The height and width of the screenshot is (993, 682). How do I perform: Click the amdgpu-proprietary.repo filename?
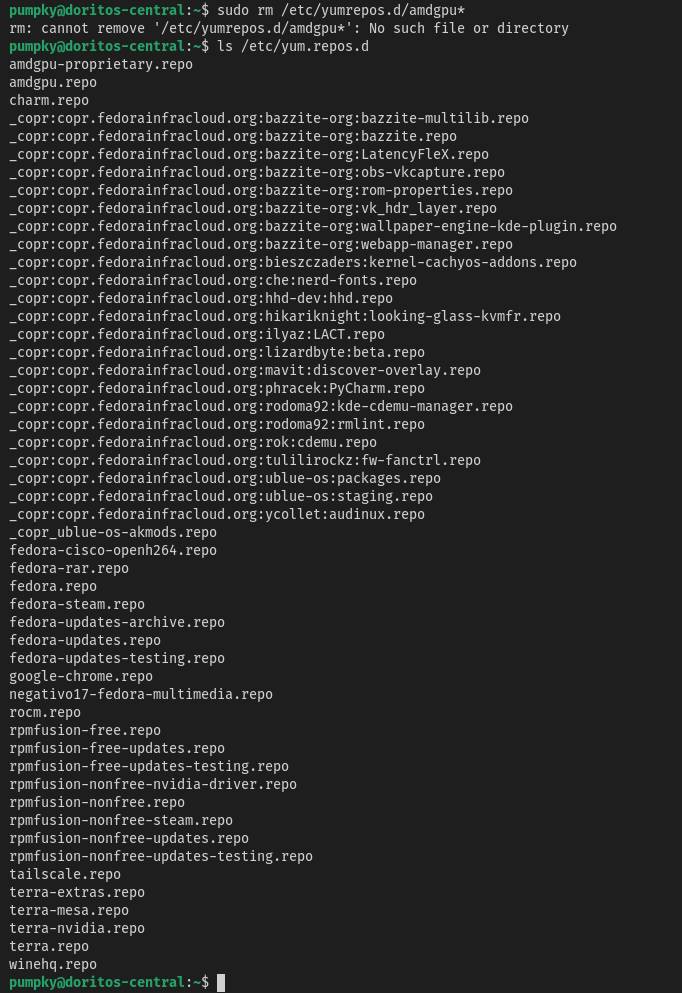tap(101, 65)
